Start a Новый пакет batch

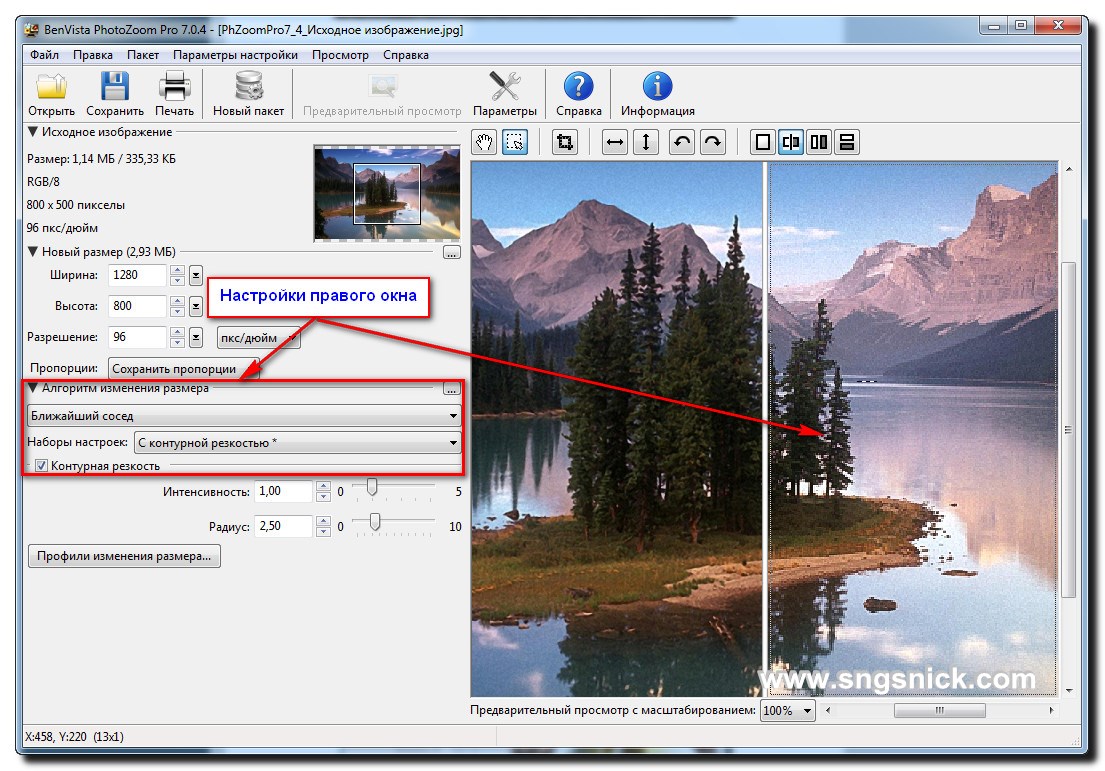coord(248,93)
